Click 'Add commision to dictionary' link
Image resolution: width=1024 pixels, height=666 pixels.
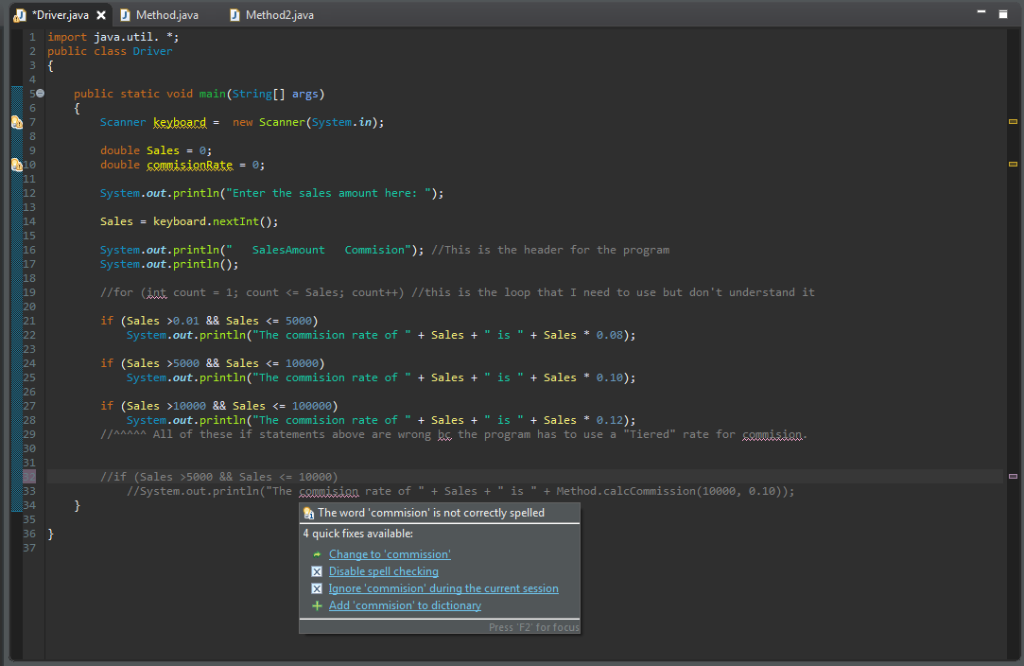(404, 606)
